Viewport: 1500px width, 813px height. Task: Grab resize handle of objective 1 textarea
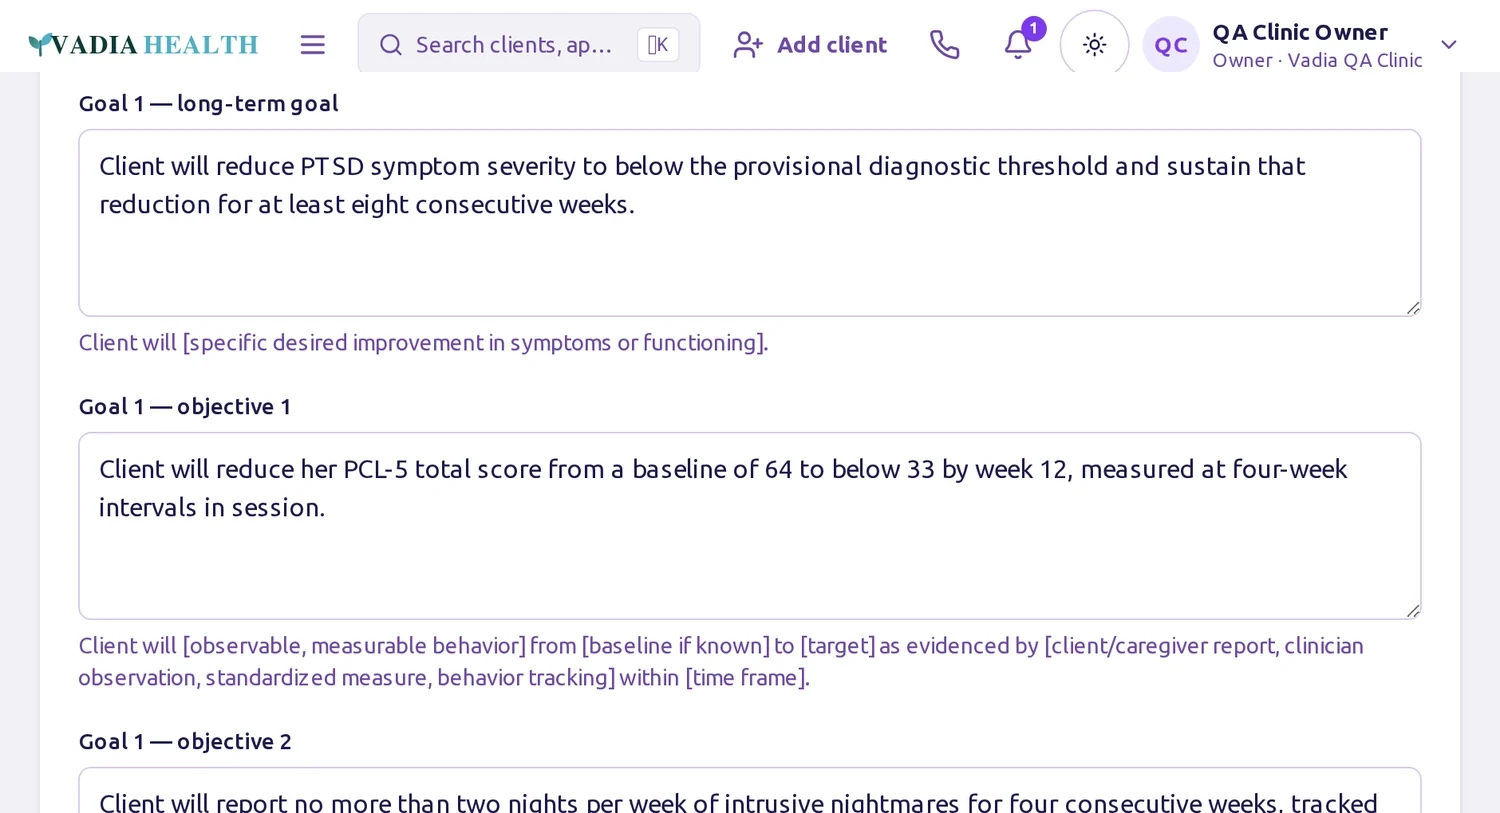(1412, 611)
